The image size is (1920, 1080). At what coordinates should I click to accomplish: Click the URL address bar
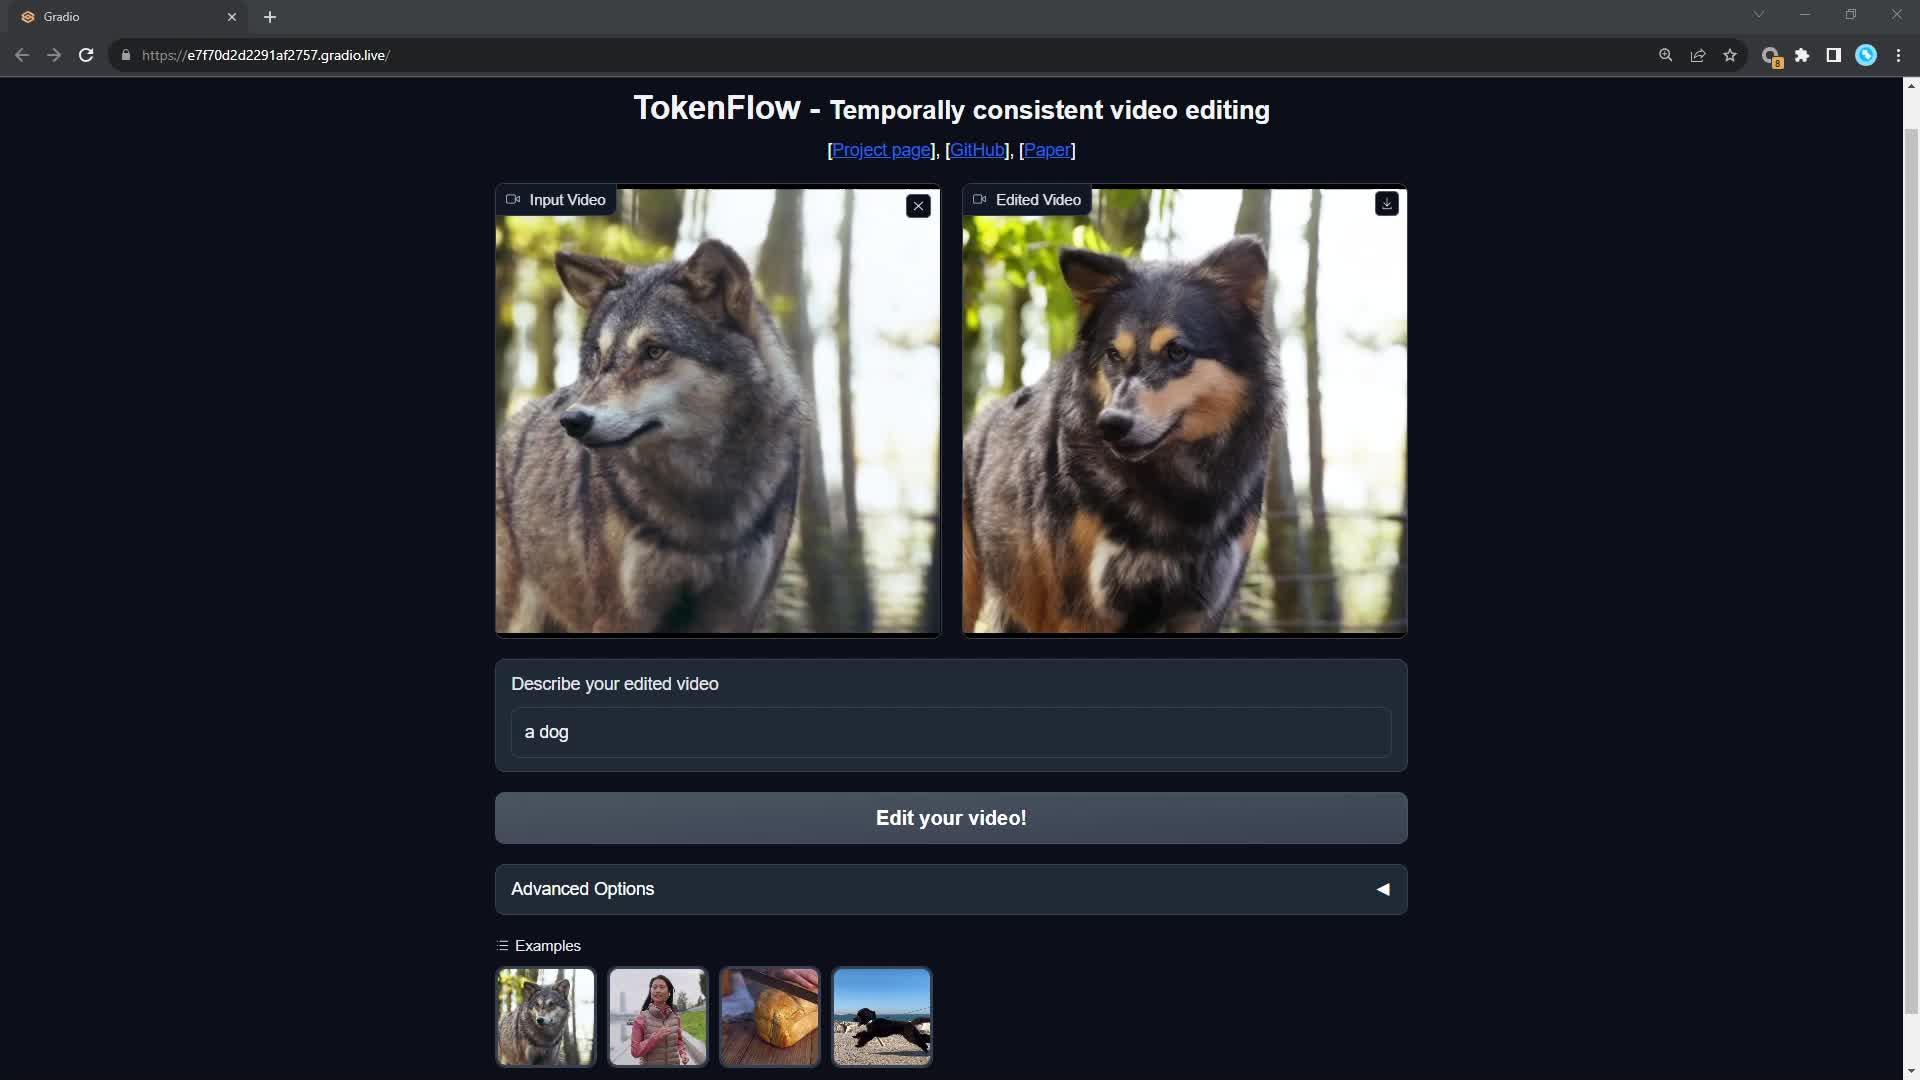[x=880, y=55]
